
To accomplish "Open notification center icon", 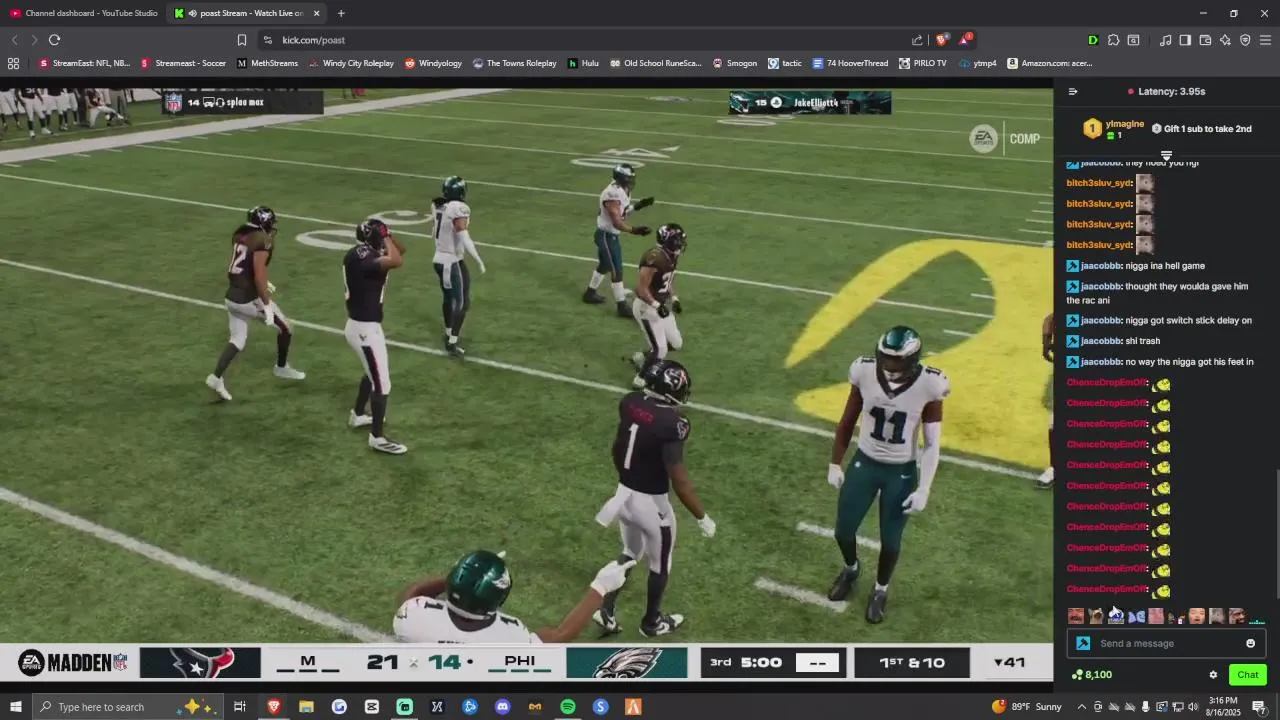I will coord(1260,707).
